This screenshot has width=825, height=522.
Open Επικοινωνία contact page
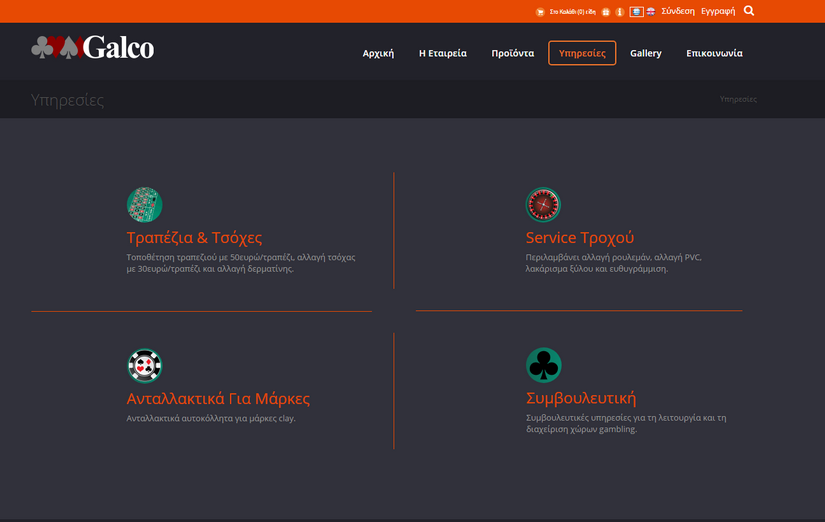(x=714, y=53)
